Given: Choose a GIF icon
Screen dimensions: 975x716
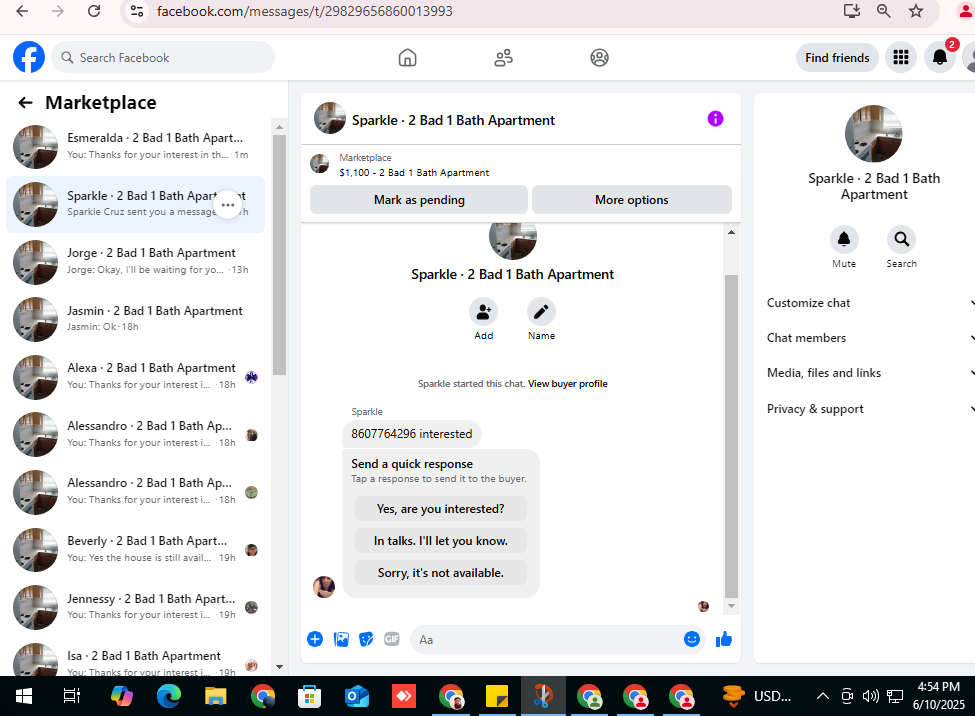Looking at the screenshot, I should pos(392,639).
